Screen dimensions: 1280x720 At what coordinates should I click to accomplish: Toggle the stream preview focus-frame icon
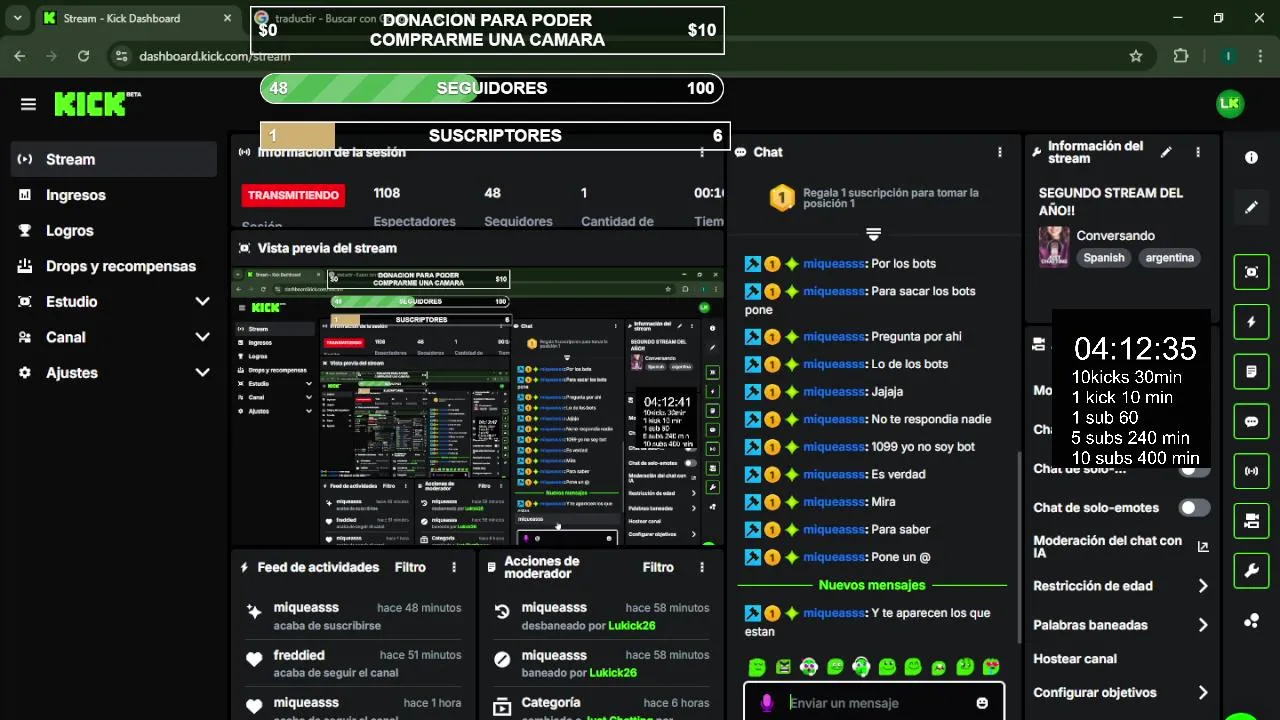click(1251, 272)
